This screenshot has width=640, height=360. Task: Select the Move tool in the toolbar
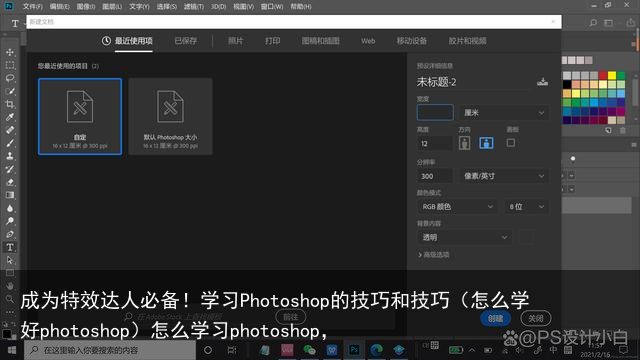pyautogui.click(x=10, y=52)
